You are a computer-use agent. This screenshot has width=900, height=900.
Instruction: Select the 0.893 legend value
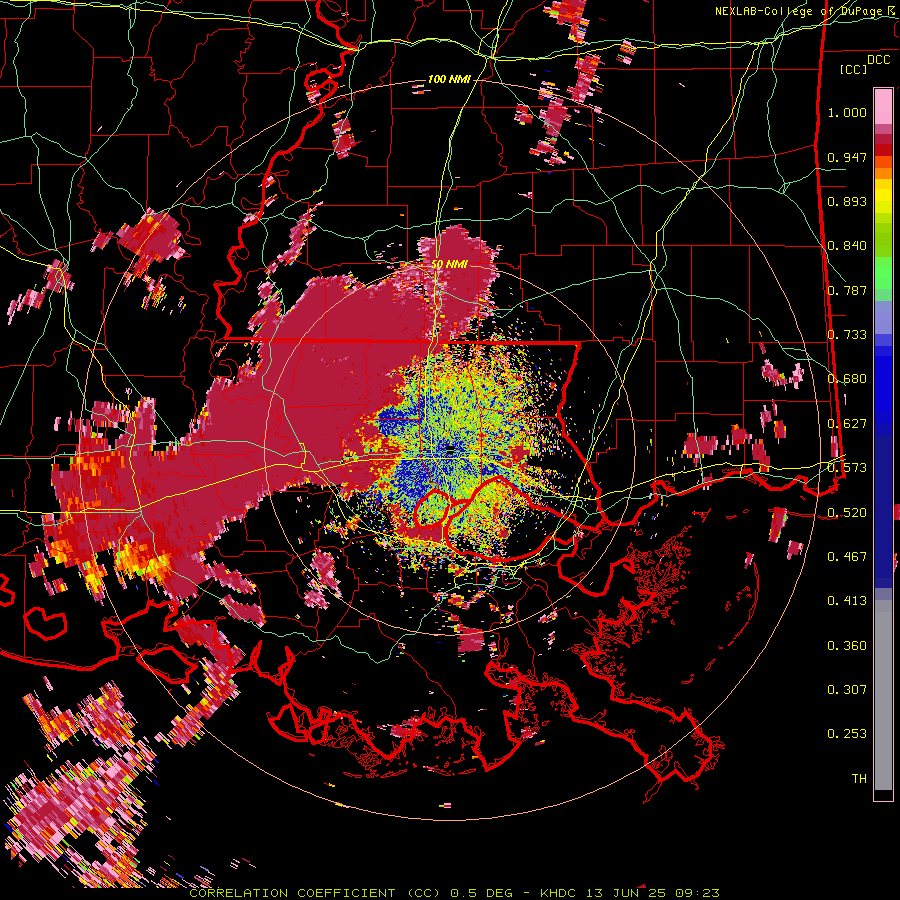pos(847,201)
